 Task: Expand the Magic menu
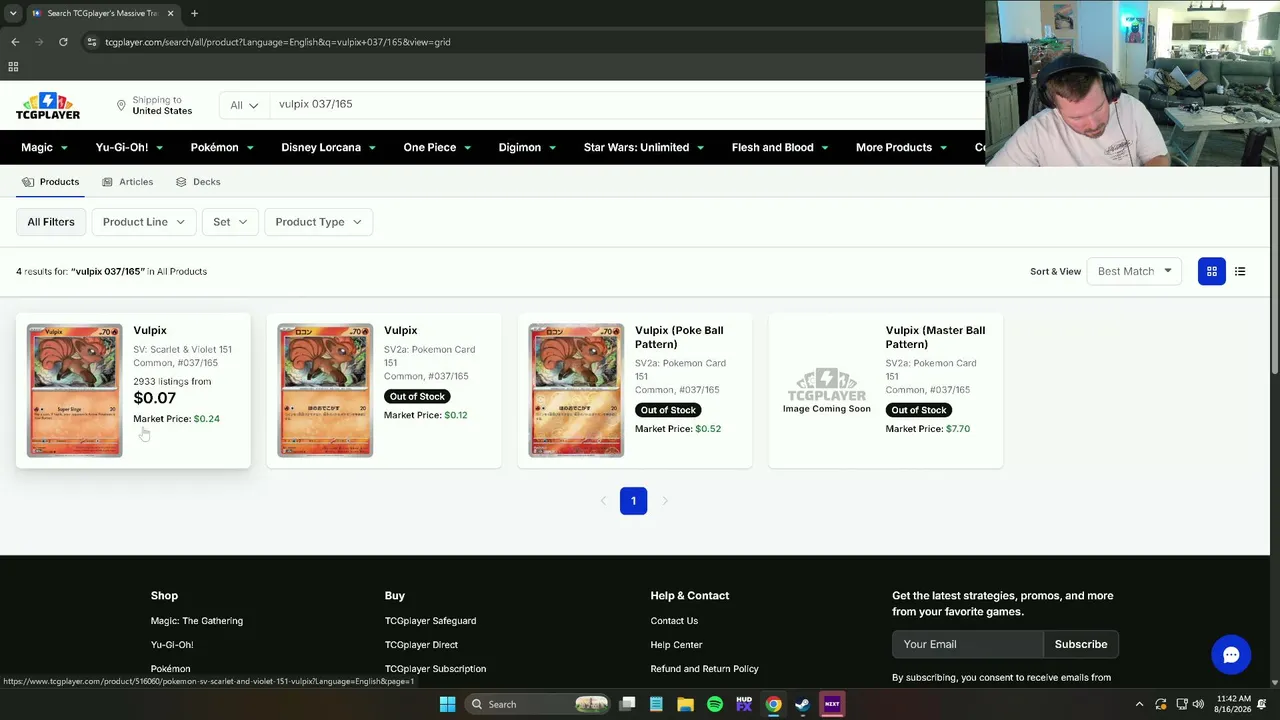tap(45, 147)
